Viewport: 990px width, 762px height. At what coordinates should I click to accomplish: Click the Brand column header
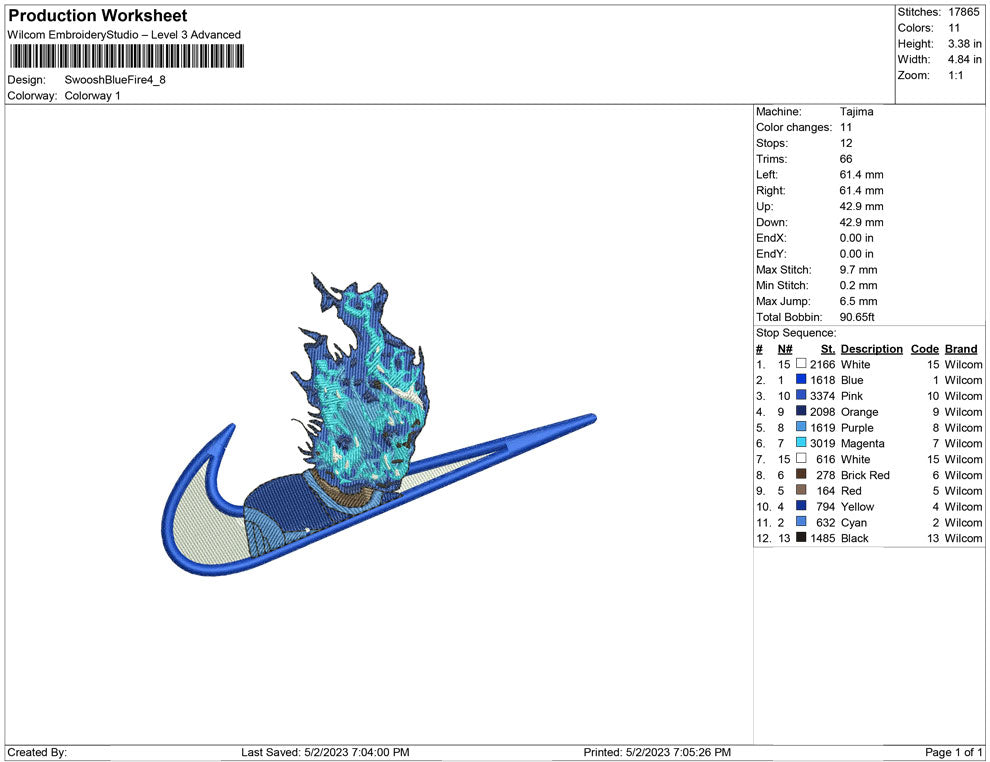[960, 349]
